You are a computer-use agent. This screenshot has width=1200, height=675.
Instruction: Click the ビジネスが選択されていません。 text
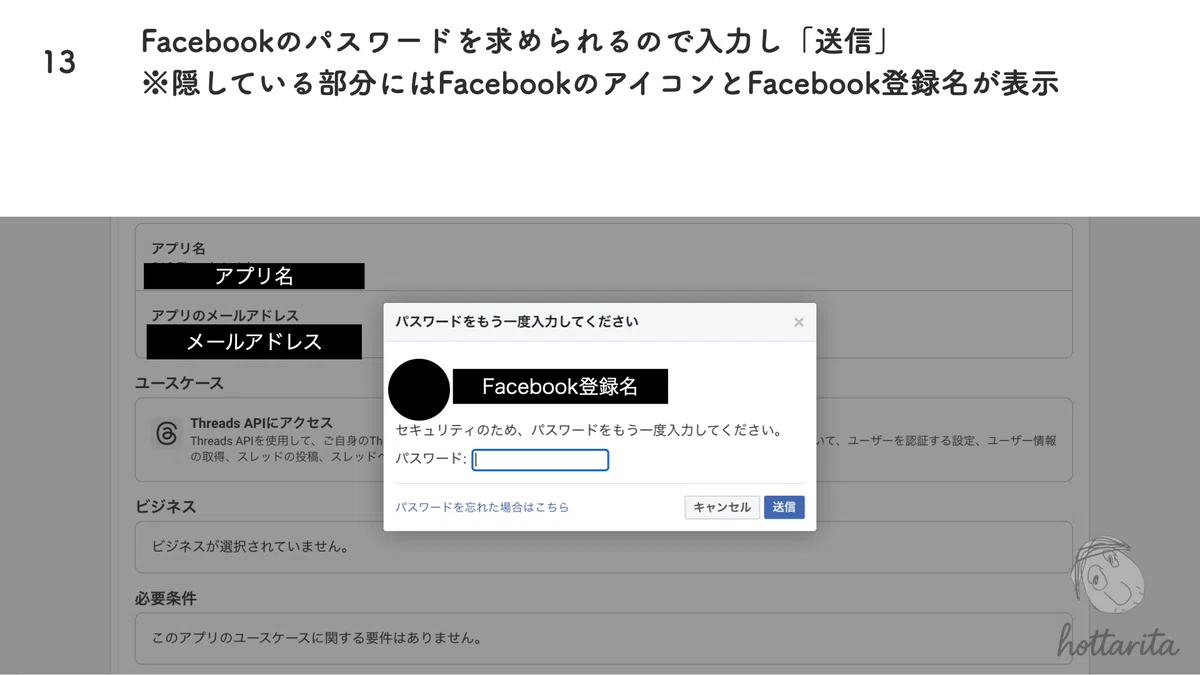point(250,547)
